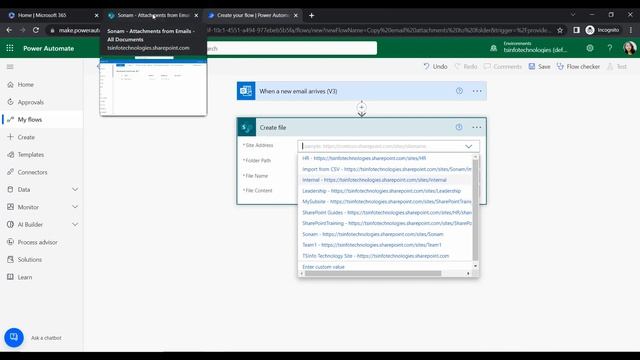Select the Import from CSV site

tap(387, 169)
